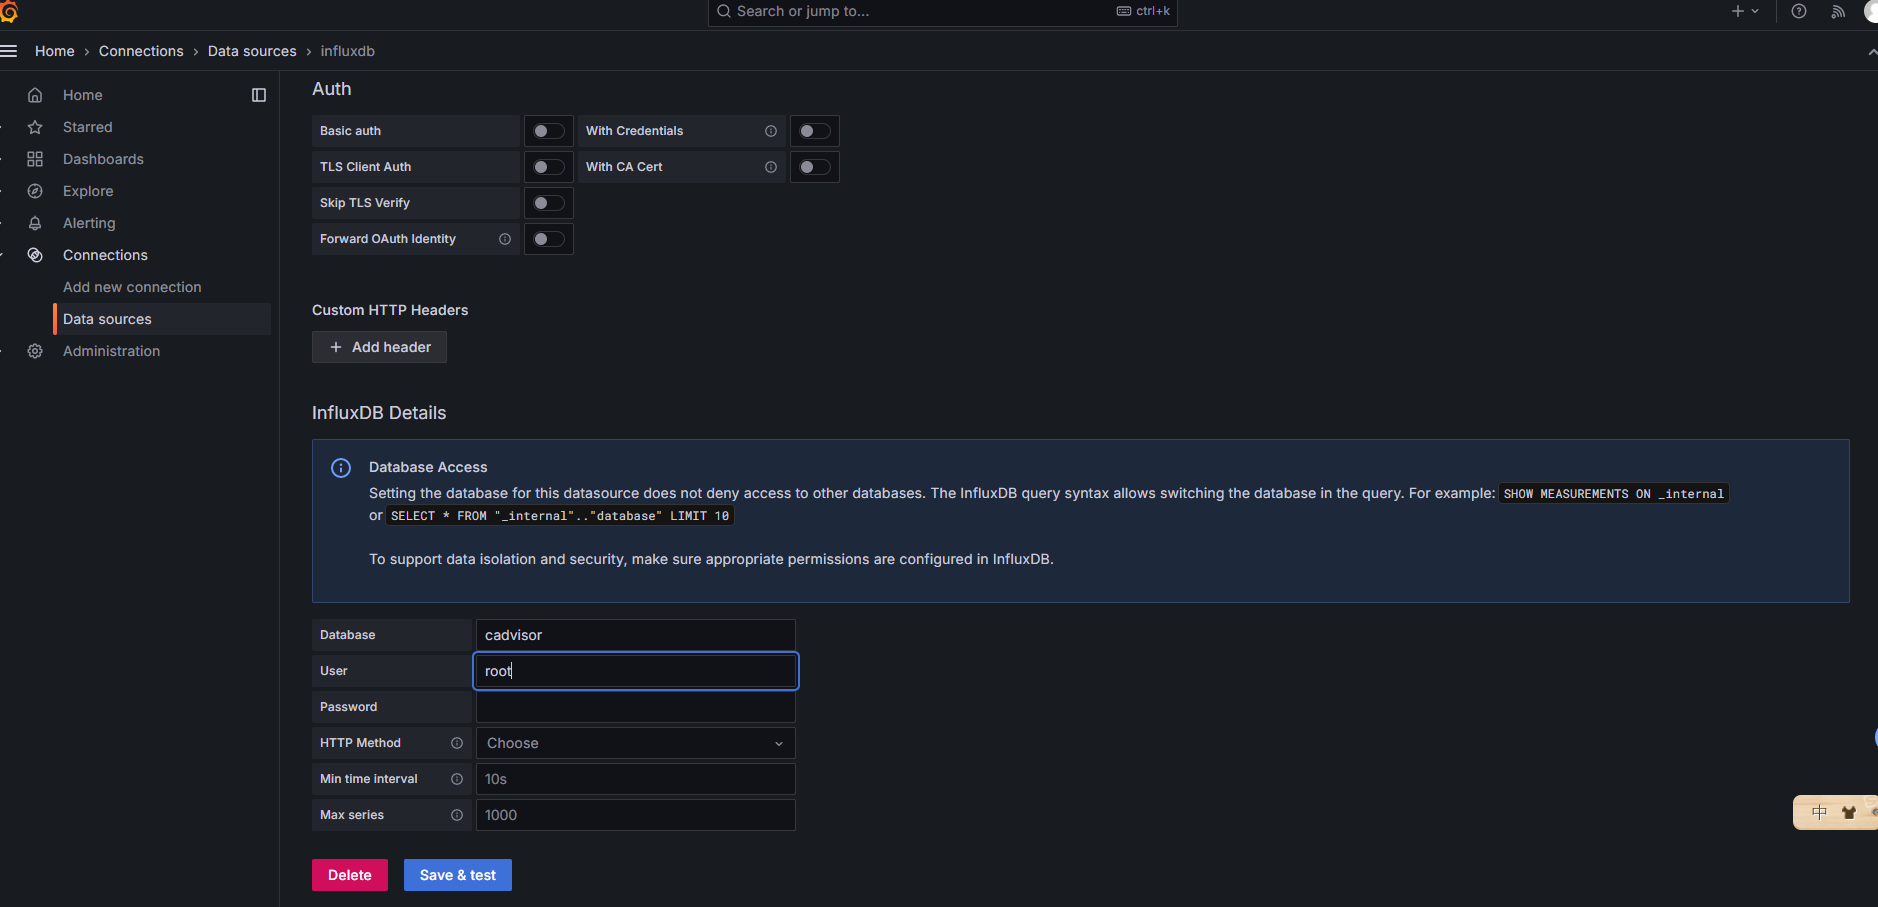Toggle the hamburger menu icon
The width and height of the screenshot is (1878, 907).
click(9, 51)
